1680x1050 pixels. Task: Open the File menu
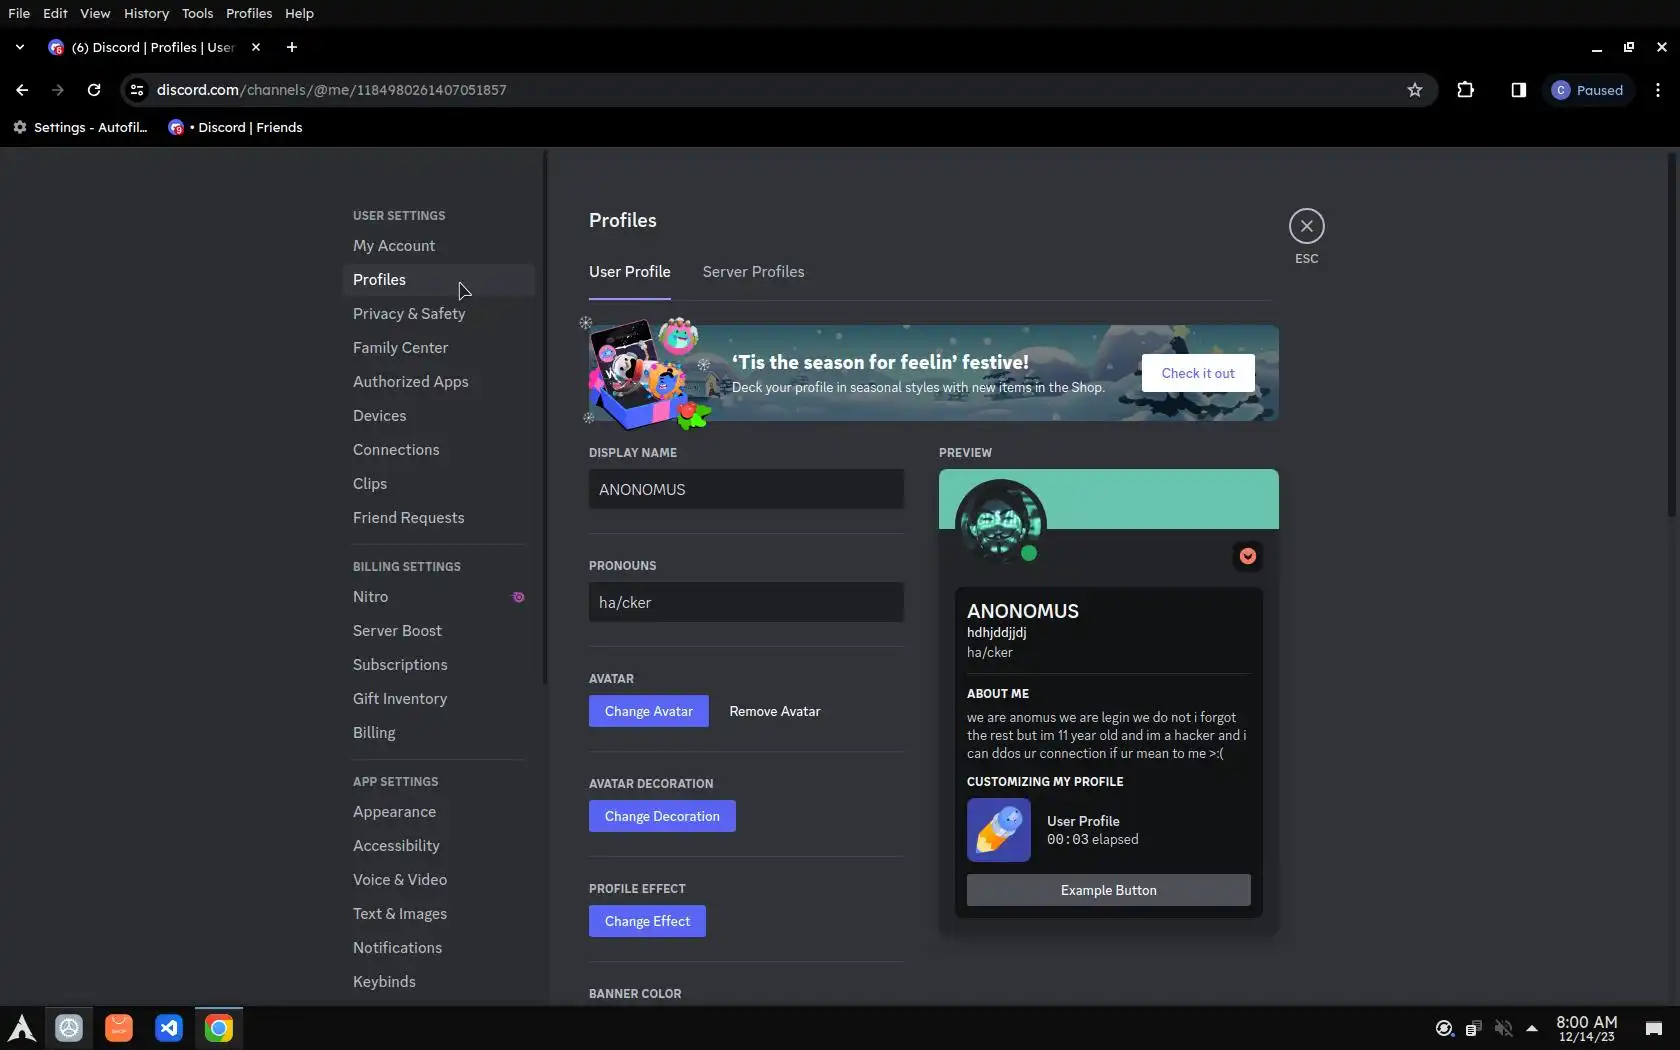coord(19,13)
